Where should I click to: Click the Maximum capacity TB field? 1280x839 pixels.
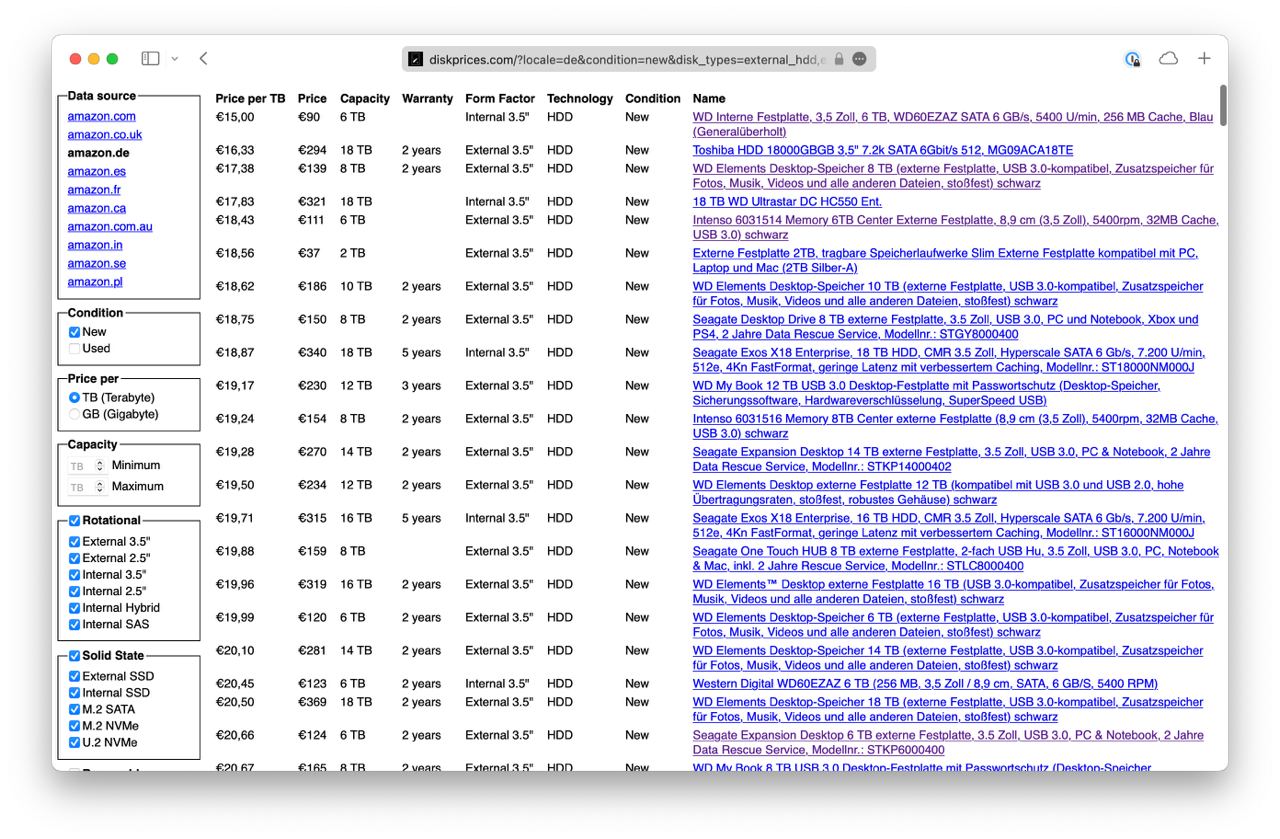click(80, 487)
